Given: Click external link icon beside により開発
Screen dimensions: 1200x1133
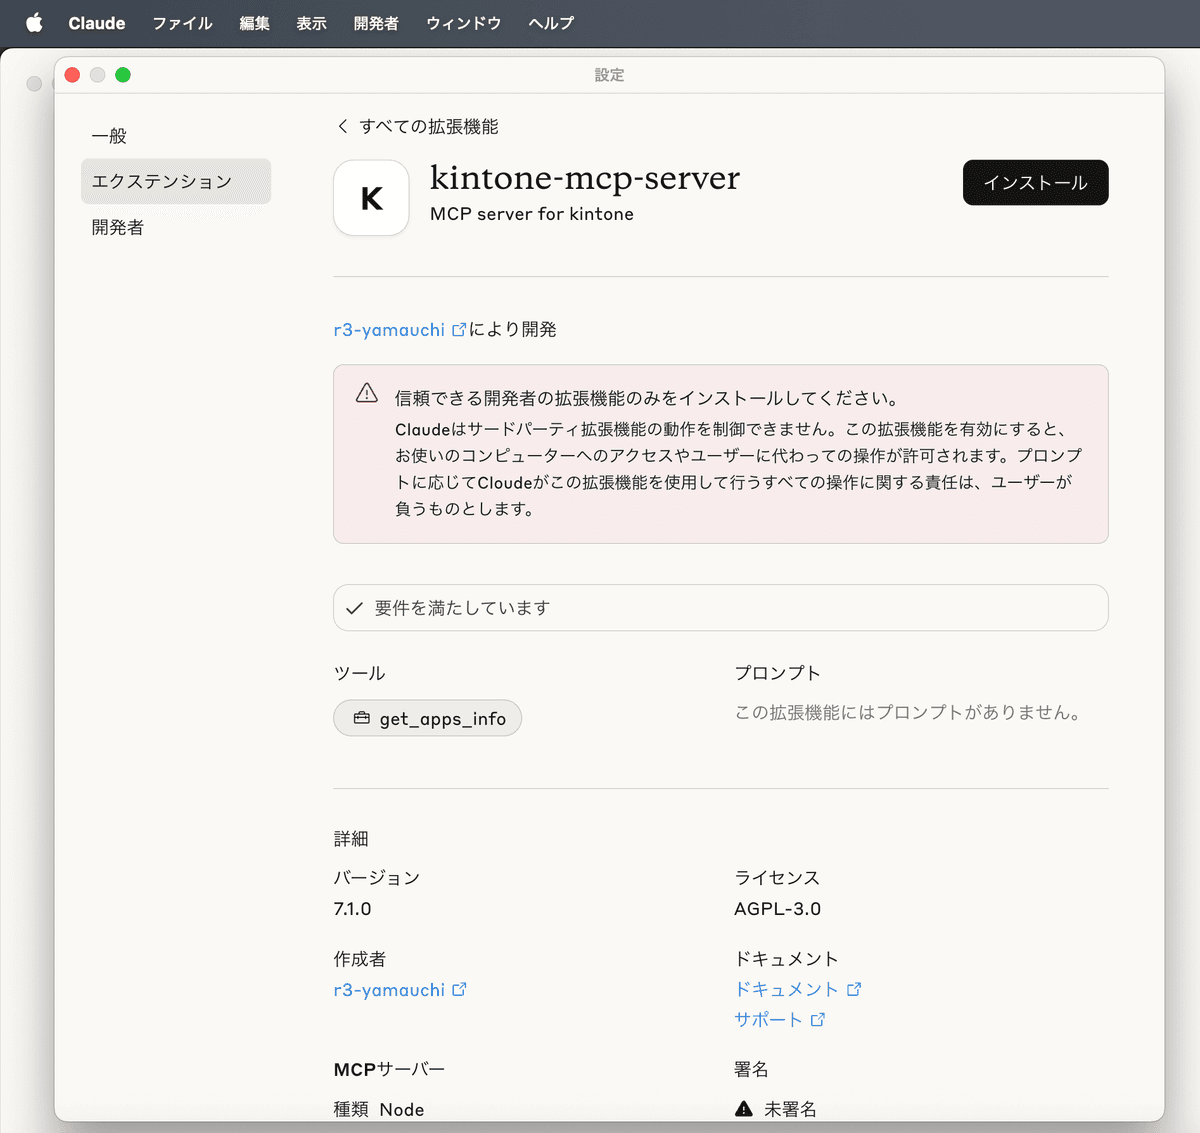Looking at the screenshot, I should [459, 329].
